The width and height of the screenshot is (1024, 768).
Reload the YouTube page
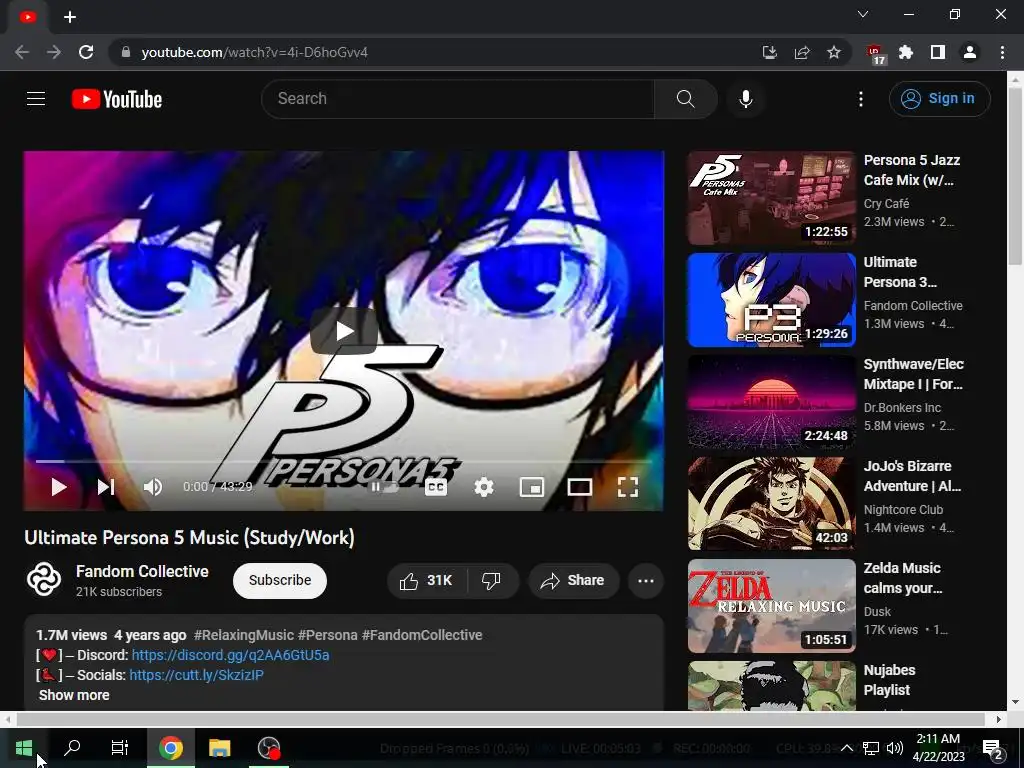(x=86, y=52)
